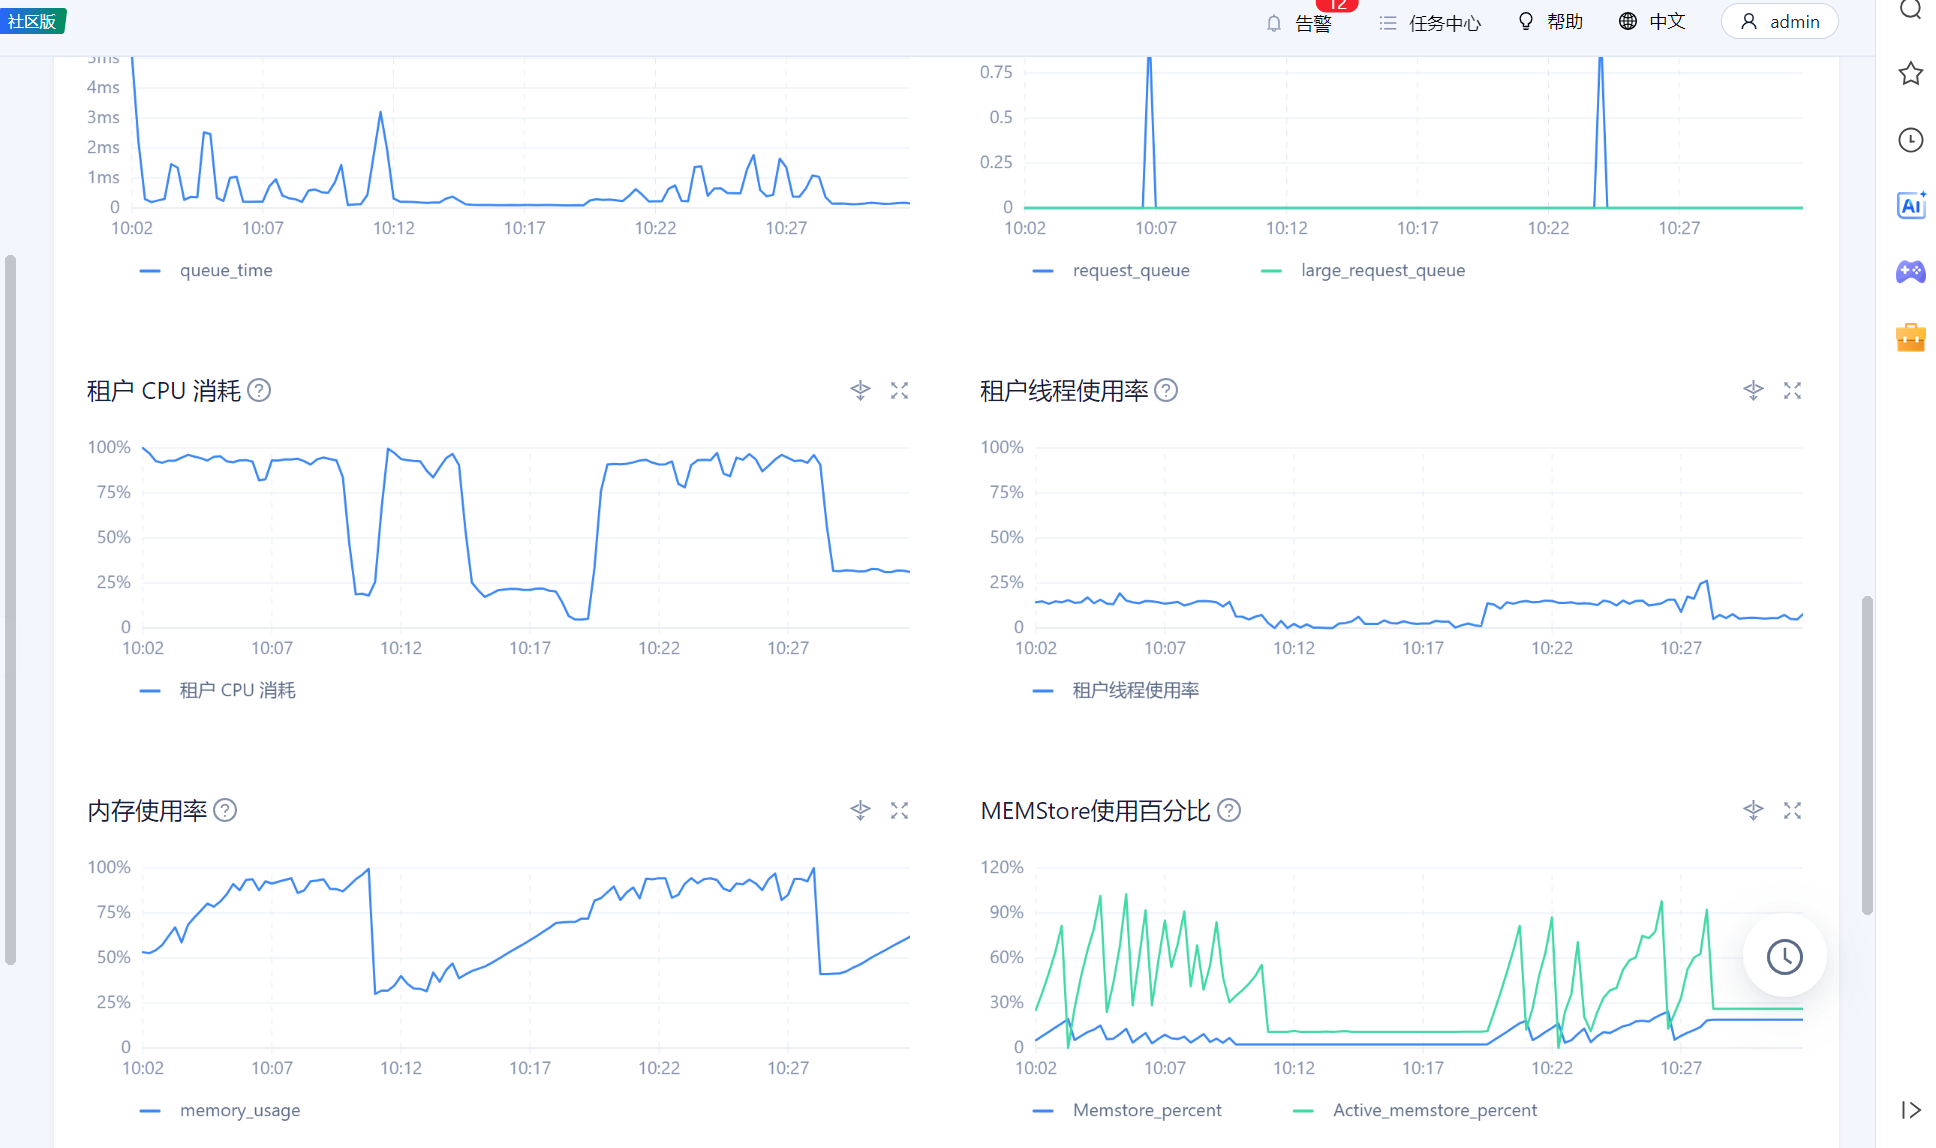This screenshot has height=1148, width=1936.
Task: Open the AI assistant icon in sidebar
Action: pos(1911,205)
